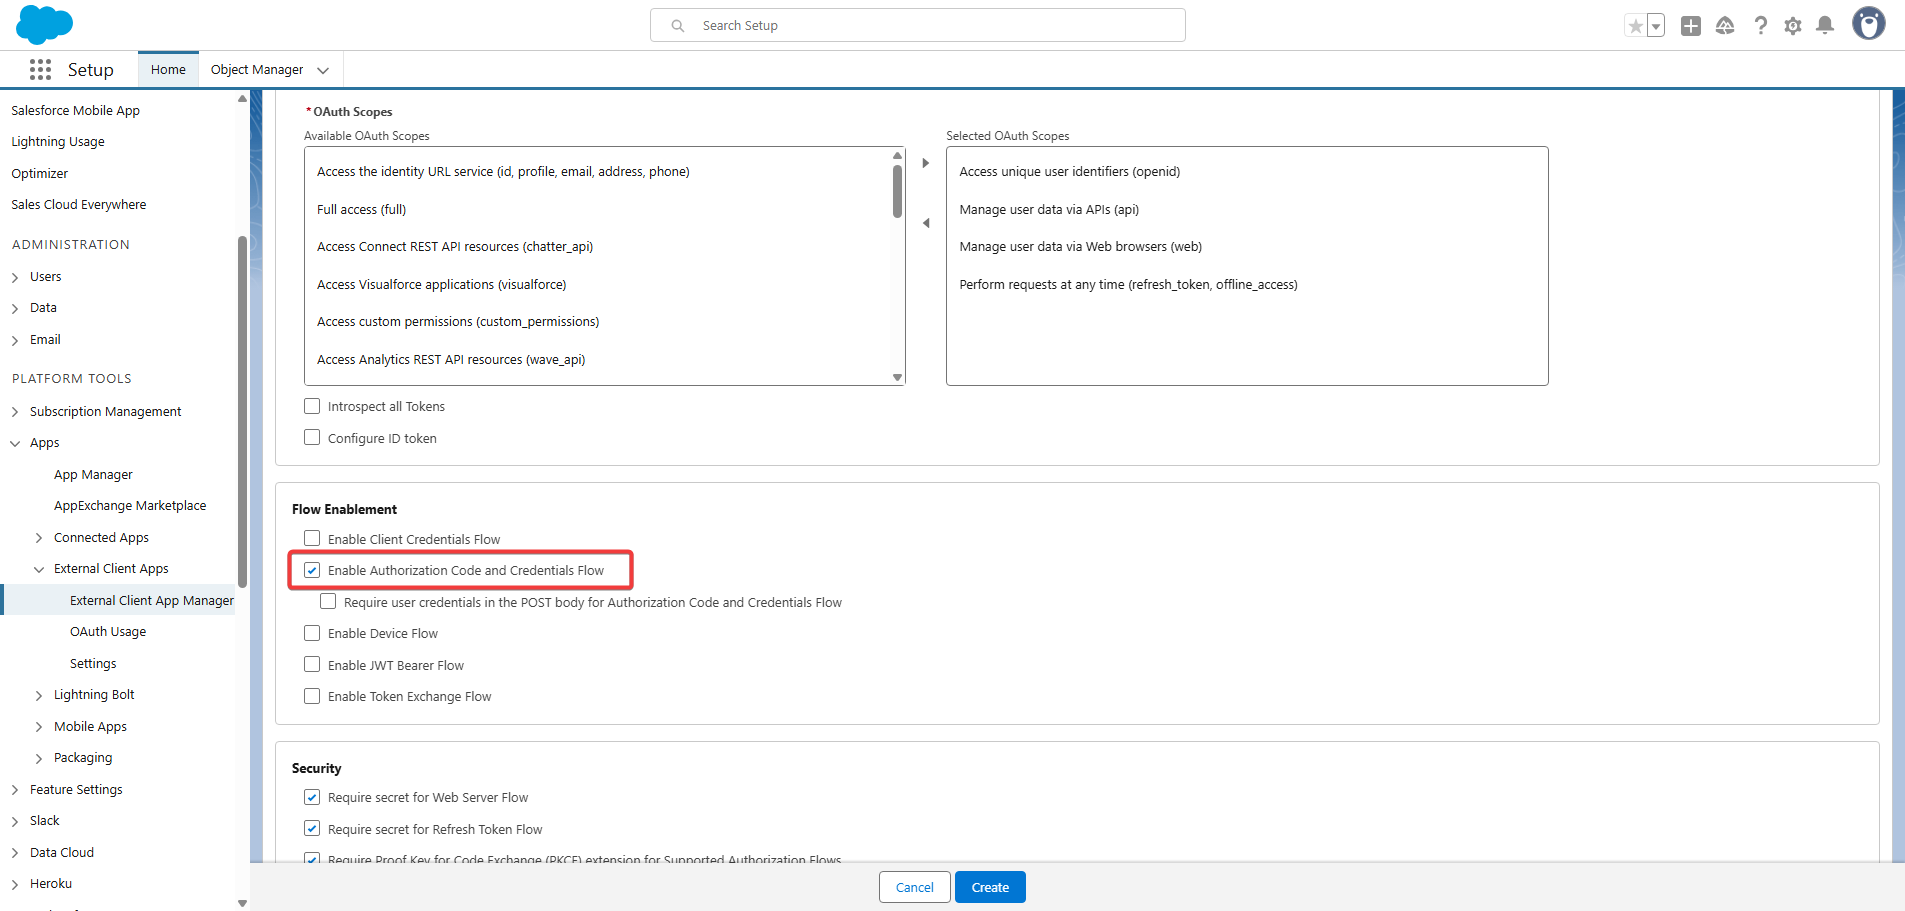1905x911 pixels.
Task: Check Configure ID token
Action: point(312,438)
